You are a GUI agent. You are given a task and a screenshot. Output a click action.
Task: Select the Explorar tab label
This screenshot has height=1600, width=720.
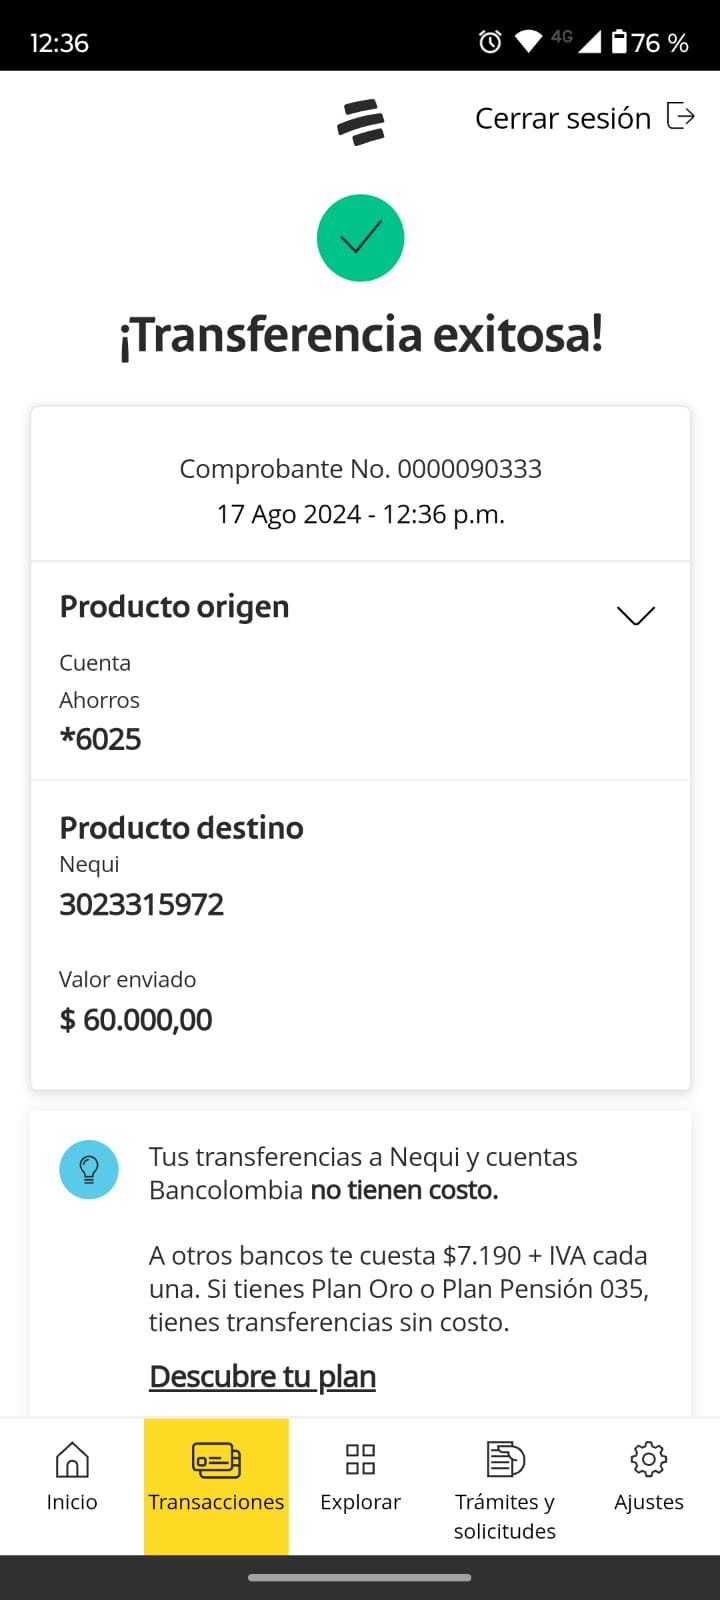coord(360,1502)
